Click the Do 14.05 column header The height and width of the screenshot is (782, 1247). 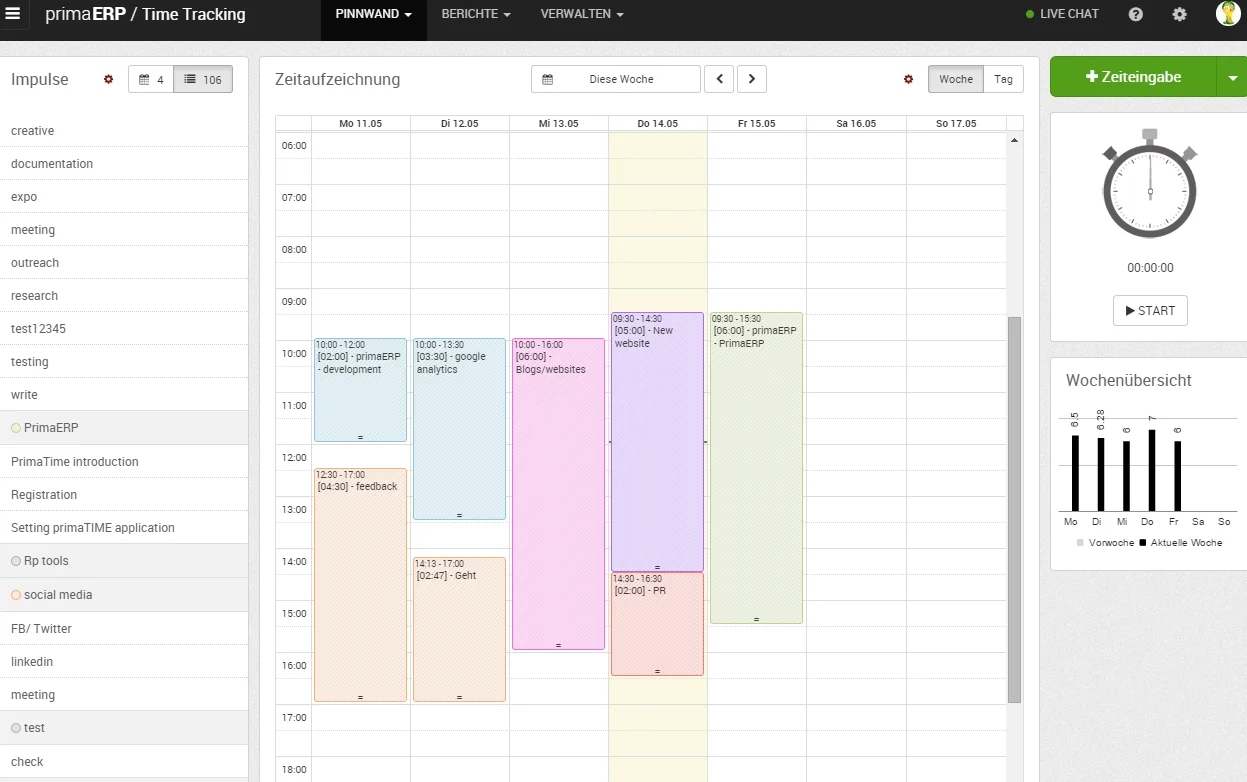(657, 123)
